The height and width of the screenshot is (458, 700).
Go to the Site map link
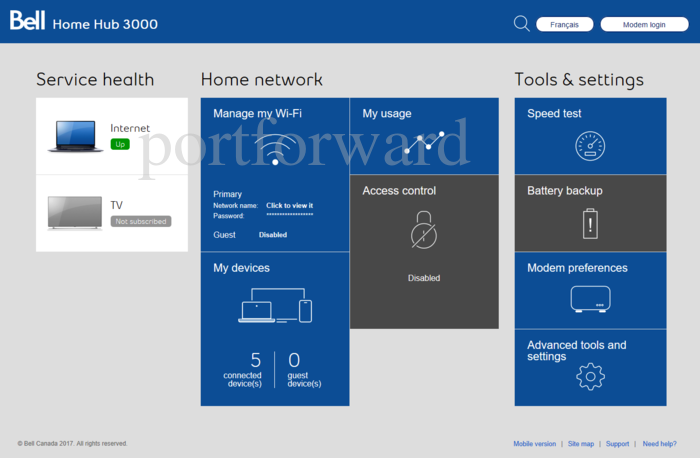pyautogui.click(x=581, y=443)
